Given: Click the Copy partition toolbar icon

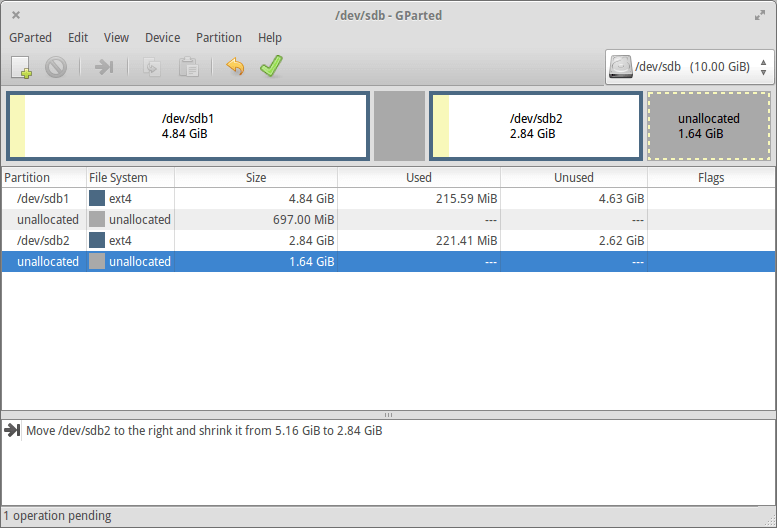Looking at the screenshot, I should click(152, 67).
